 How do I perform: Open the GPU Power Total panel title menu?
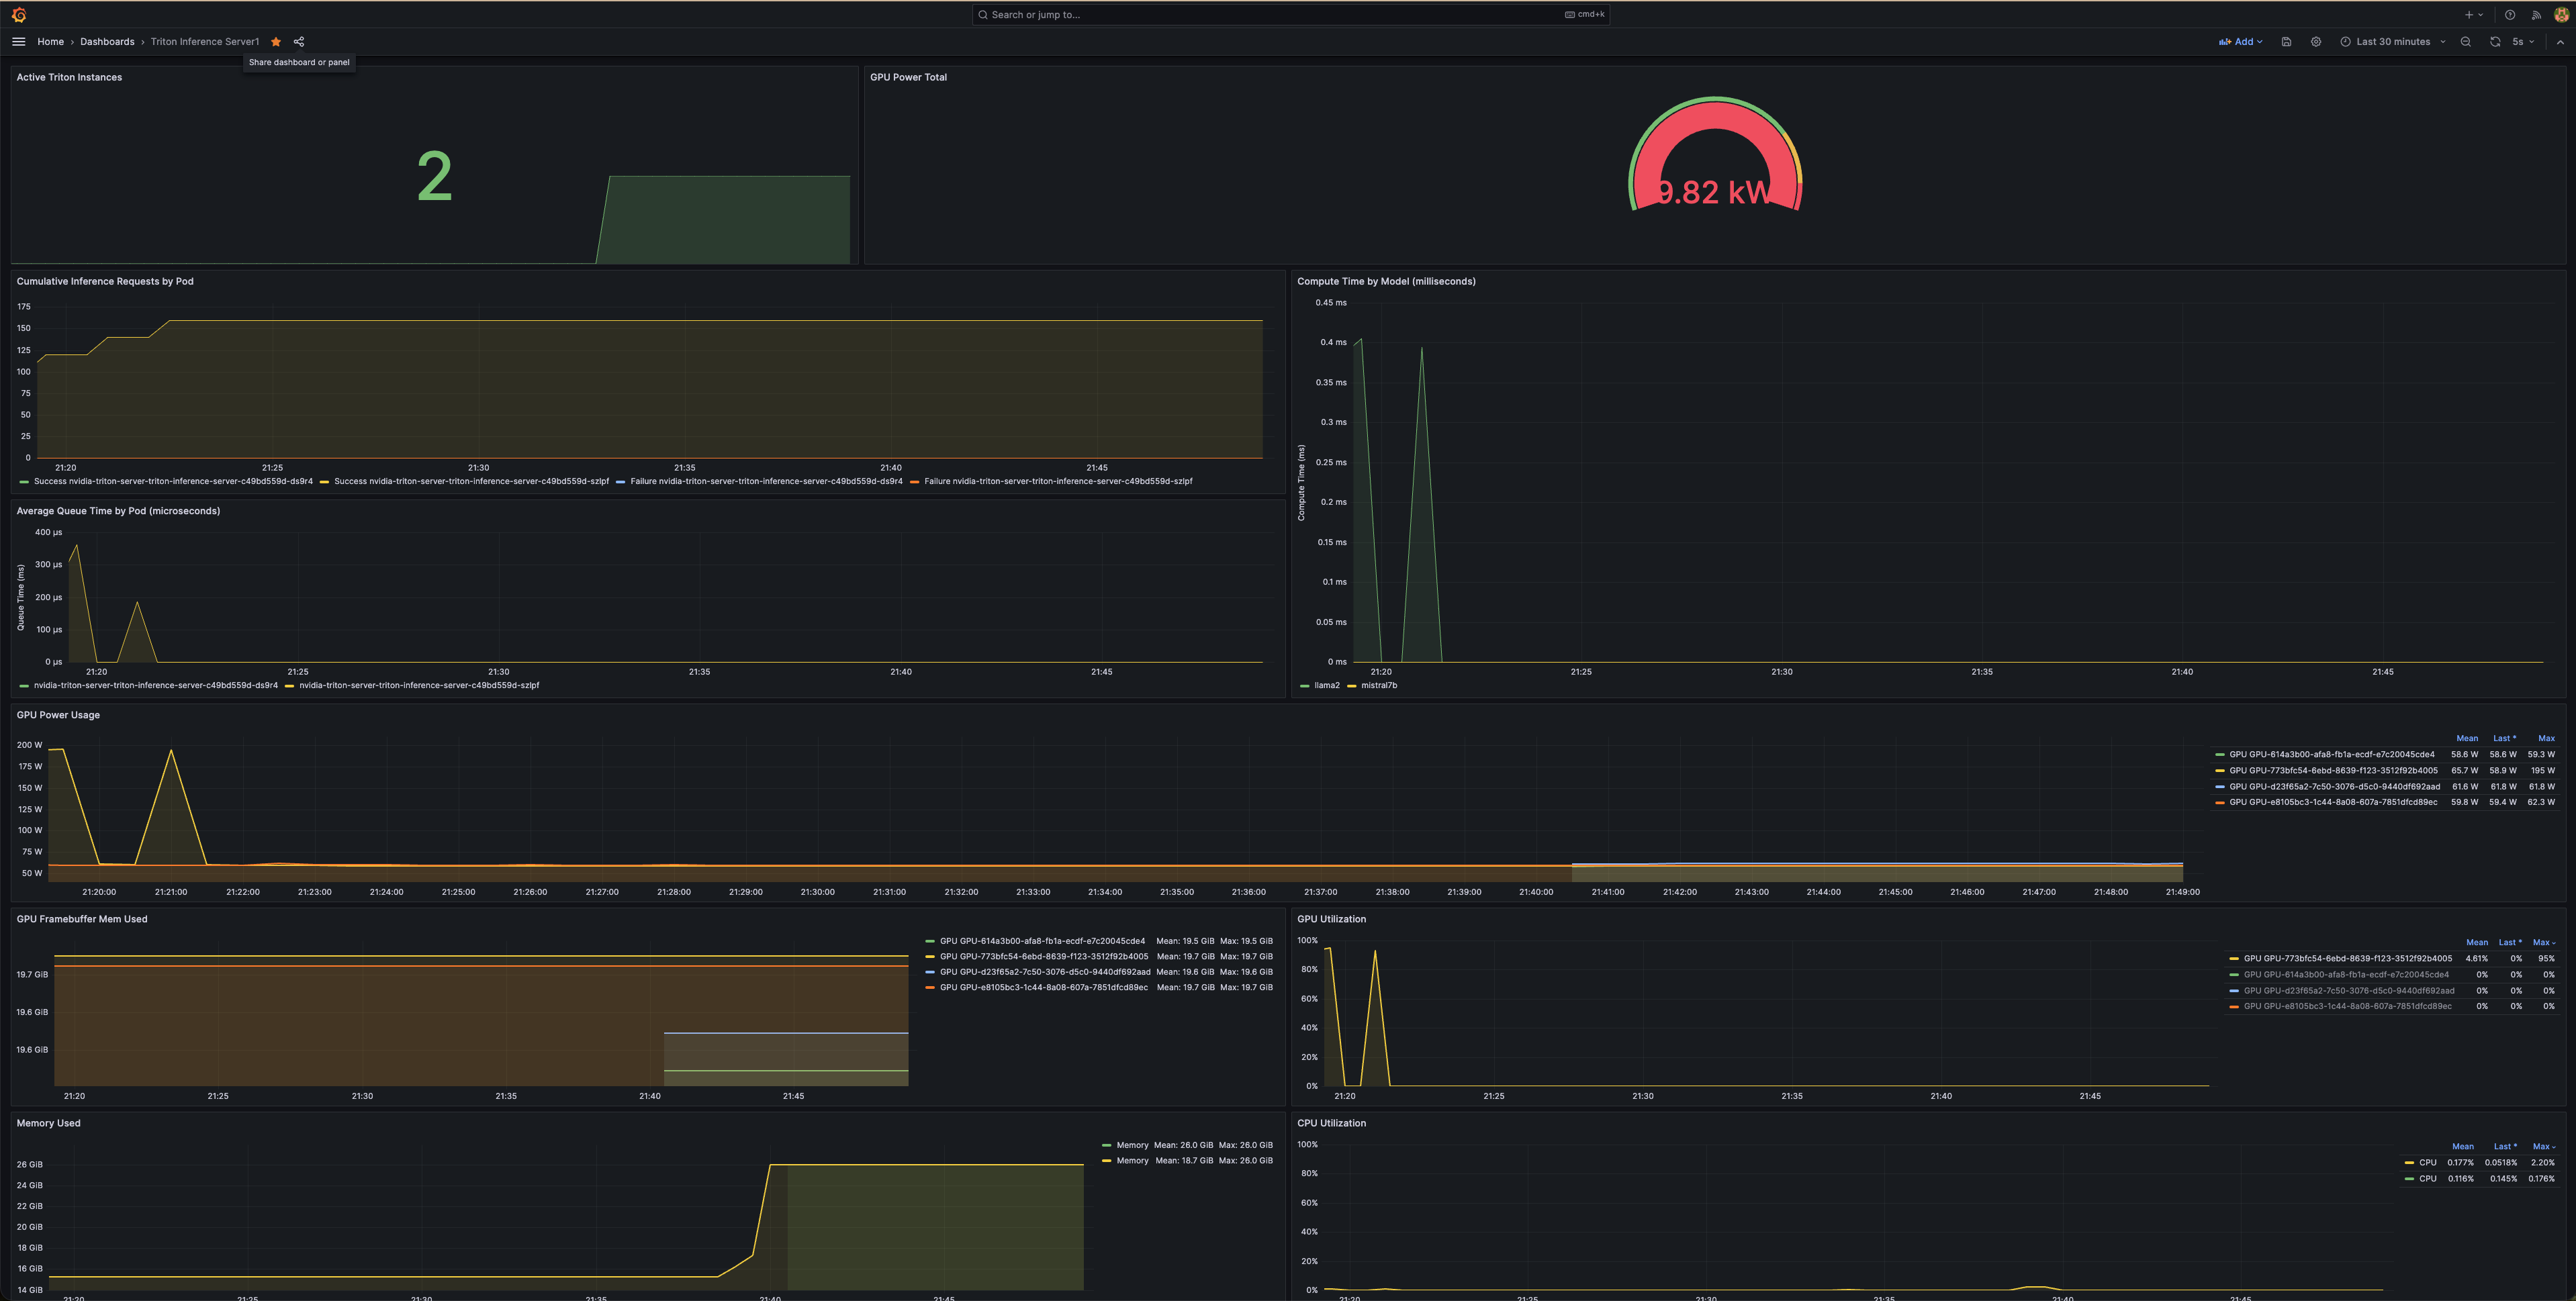point(908,77)
